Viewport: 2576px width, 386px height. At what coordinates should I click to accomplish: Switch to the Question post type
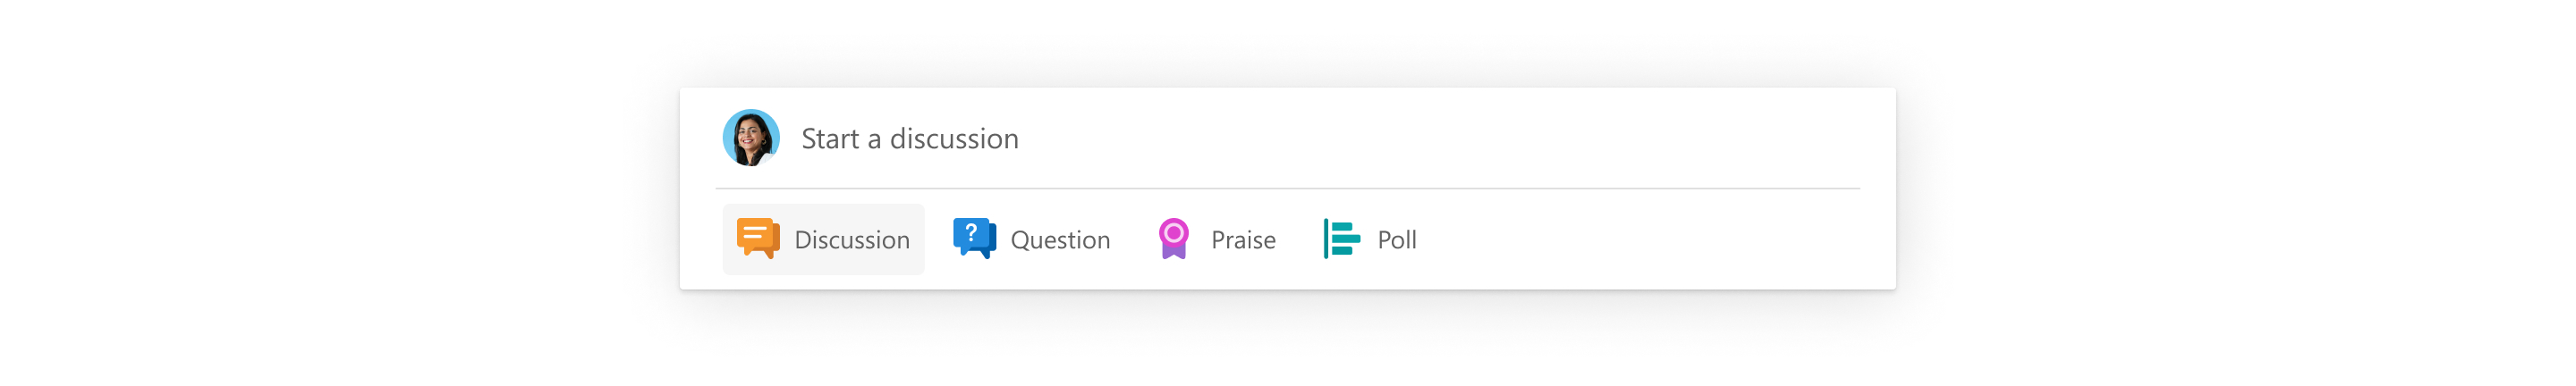1032,239
